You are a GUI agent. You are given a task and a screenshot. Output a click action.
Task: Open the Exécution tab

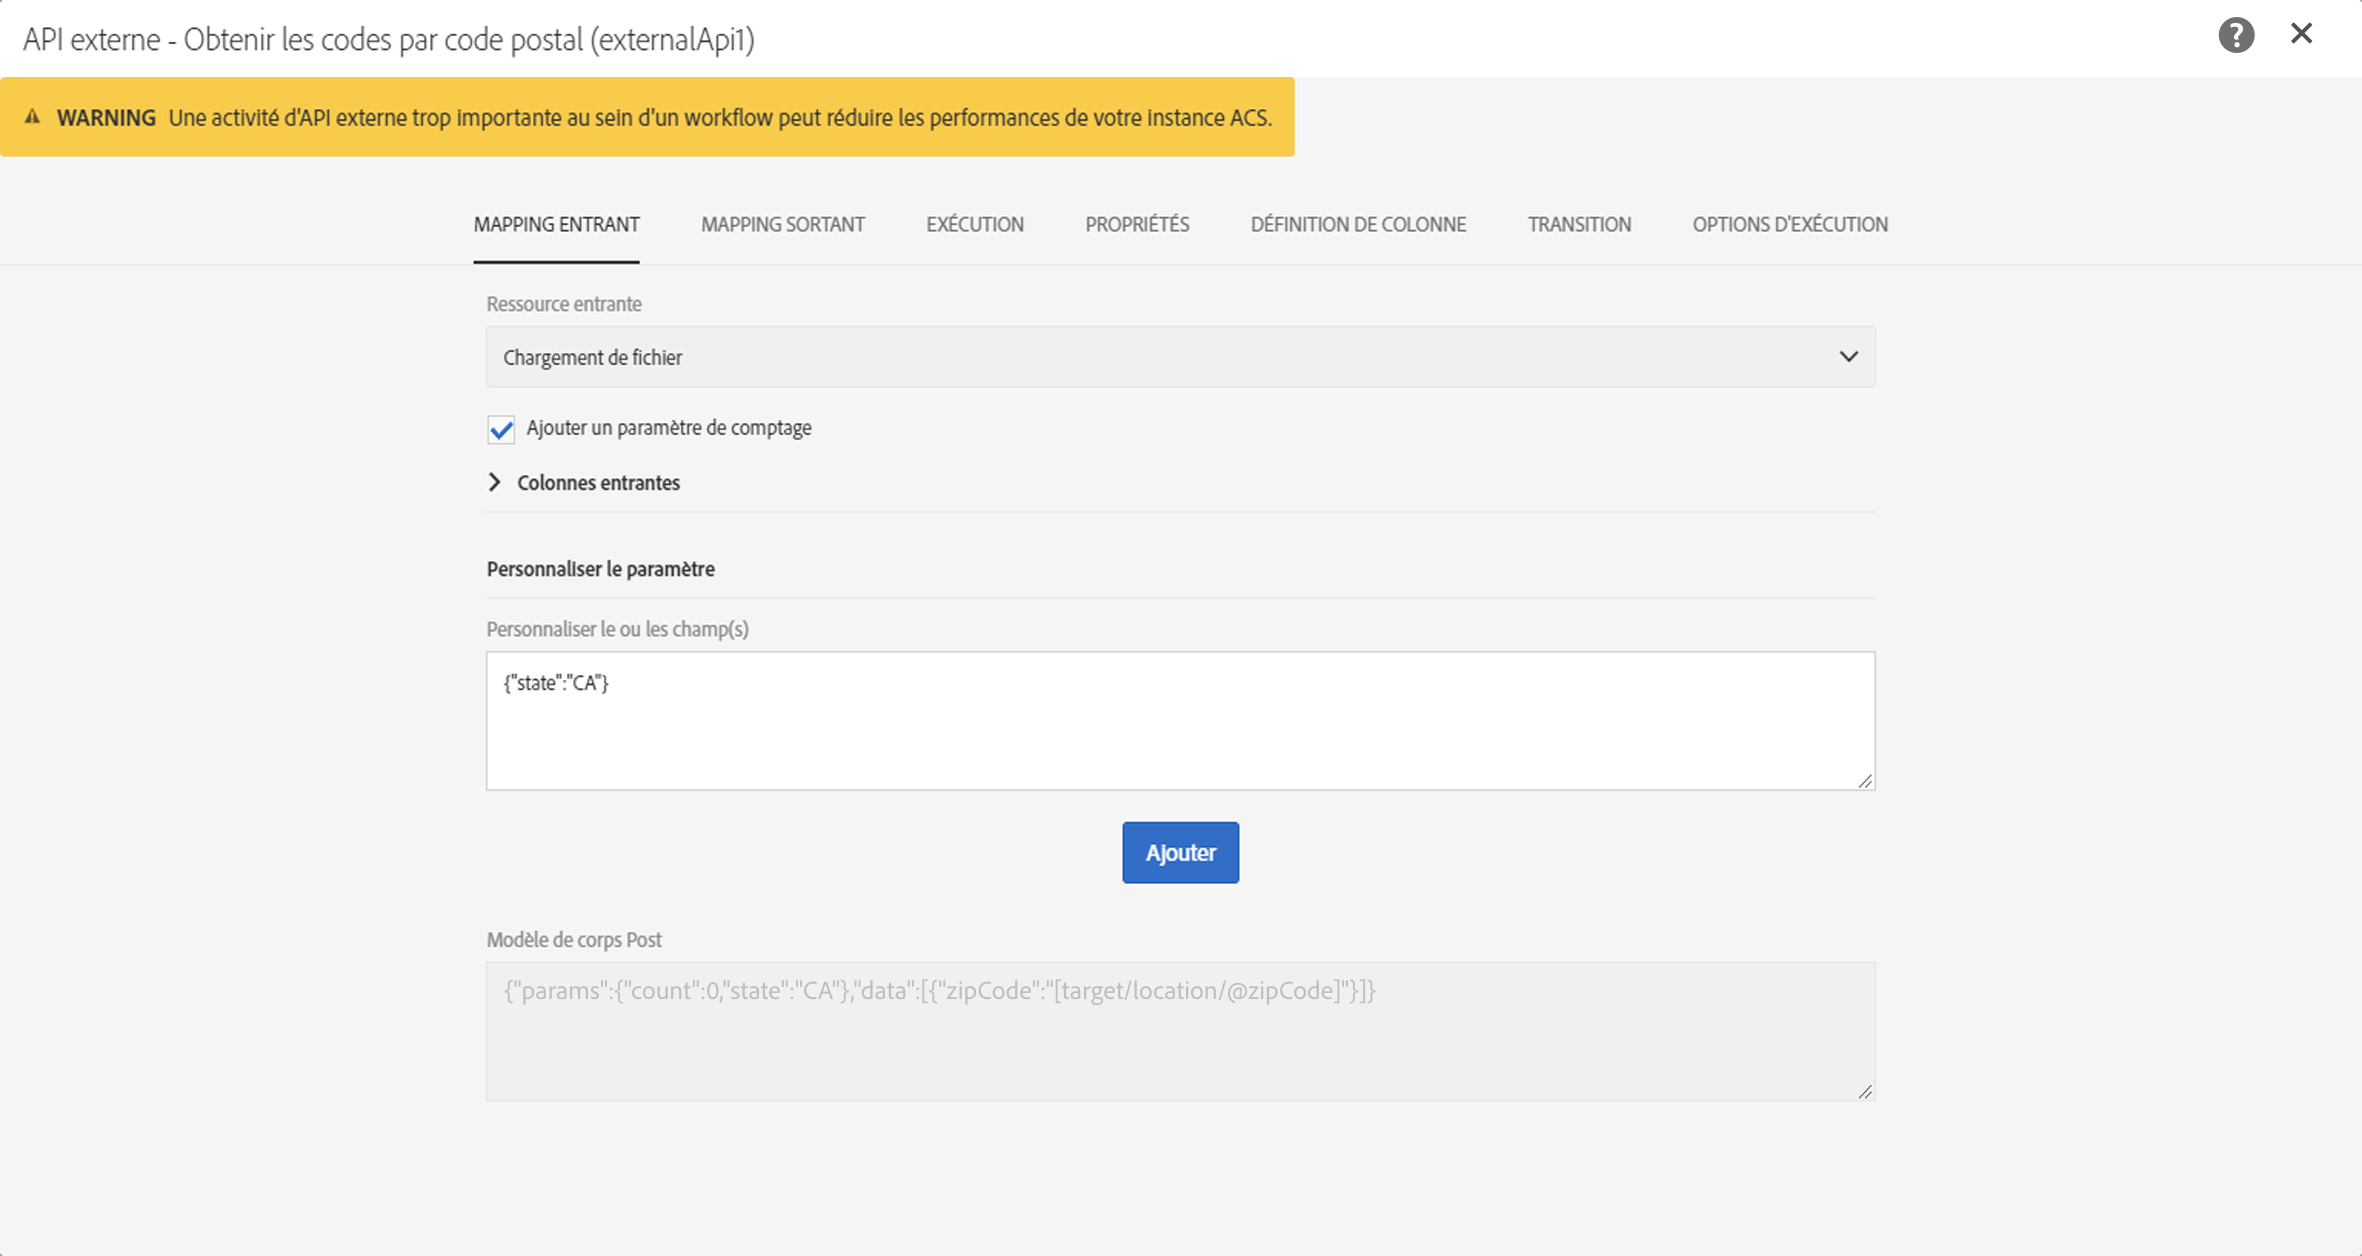pos(974,224)
